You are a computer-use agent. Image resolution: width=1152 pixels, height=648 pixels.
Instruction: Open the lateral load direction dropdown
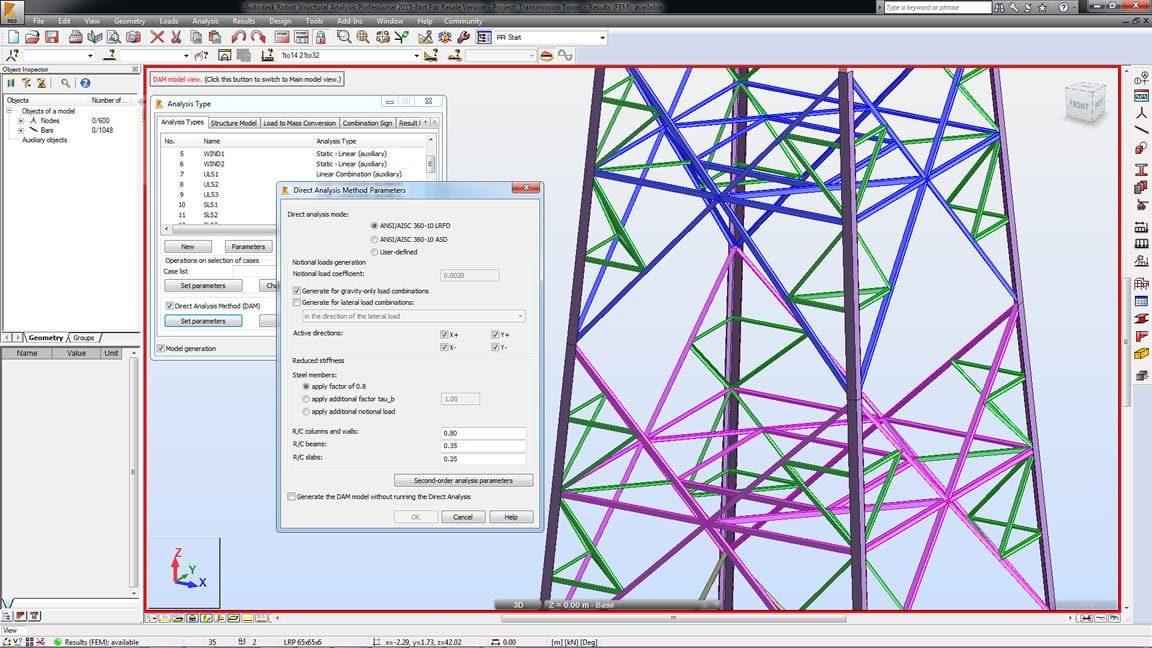[521, 315]
